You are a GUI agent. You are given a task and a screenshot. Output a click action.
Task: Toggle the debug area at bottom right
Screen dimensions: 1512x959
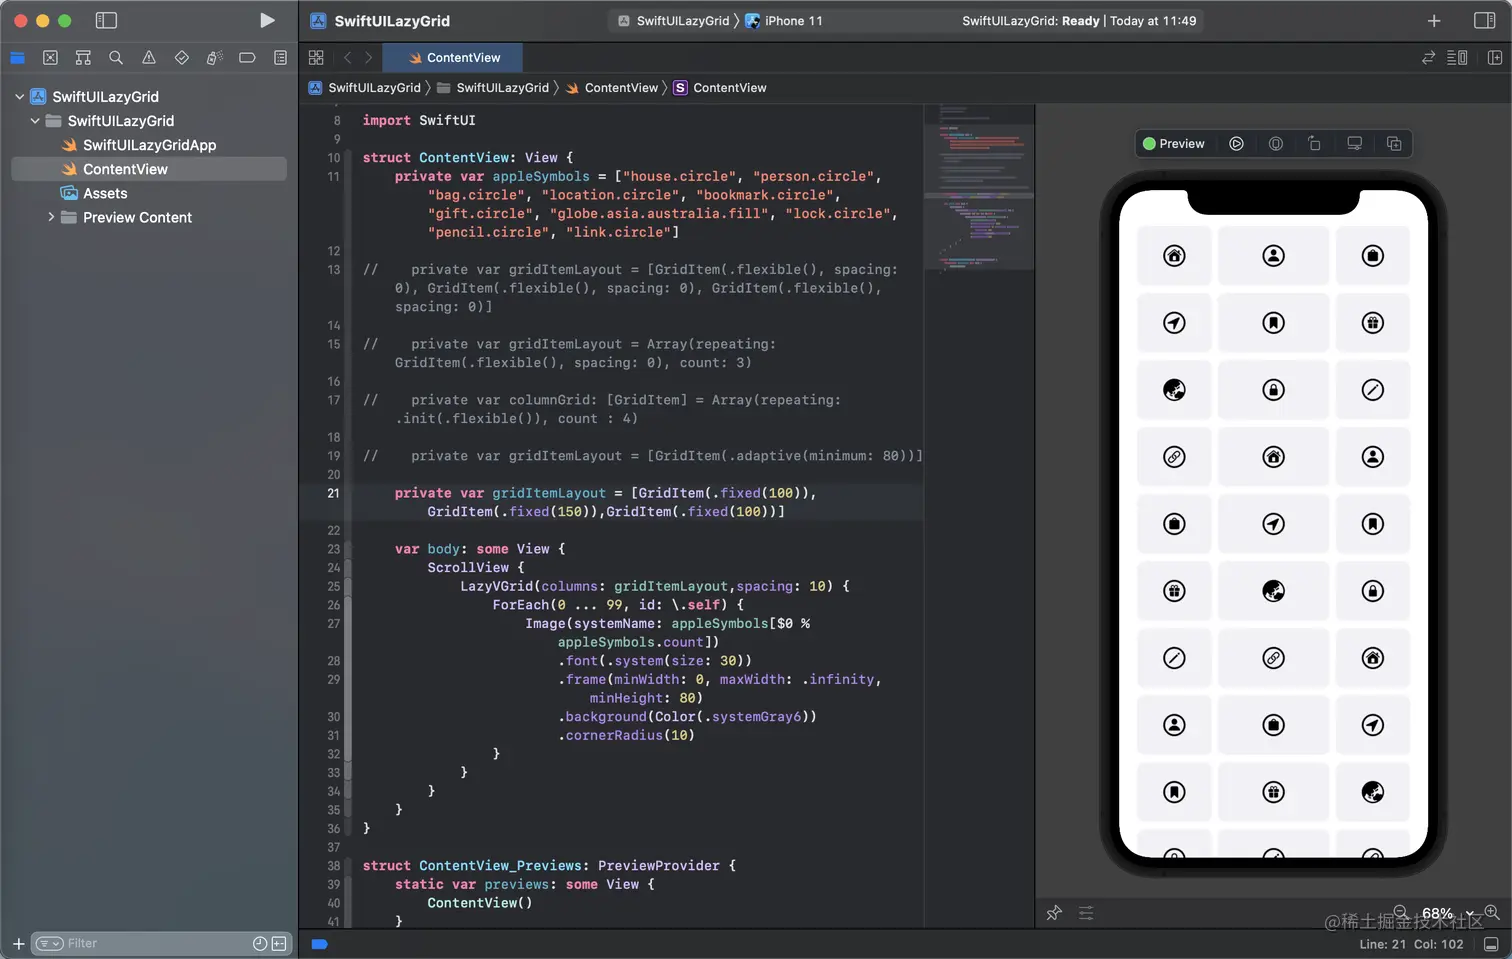pos(1491,944)
